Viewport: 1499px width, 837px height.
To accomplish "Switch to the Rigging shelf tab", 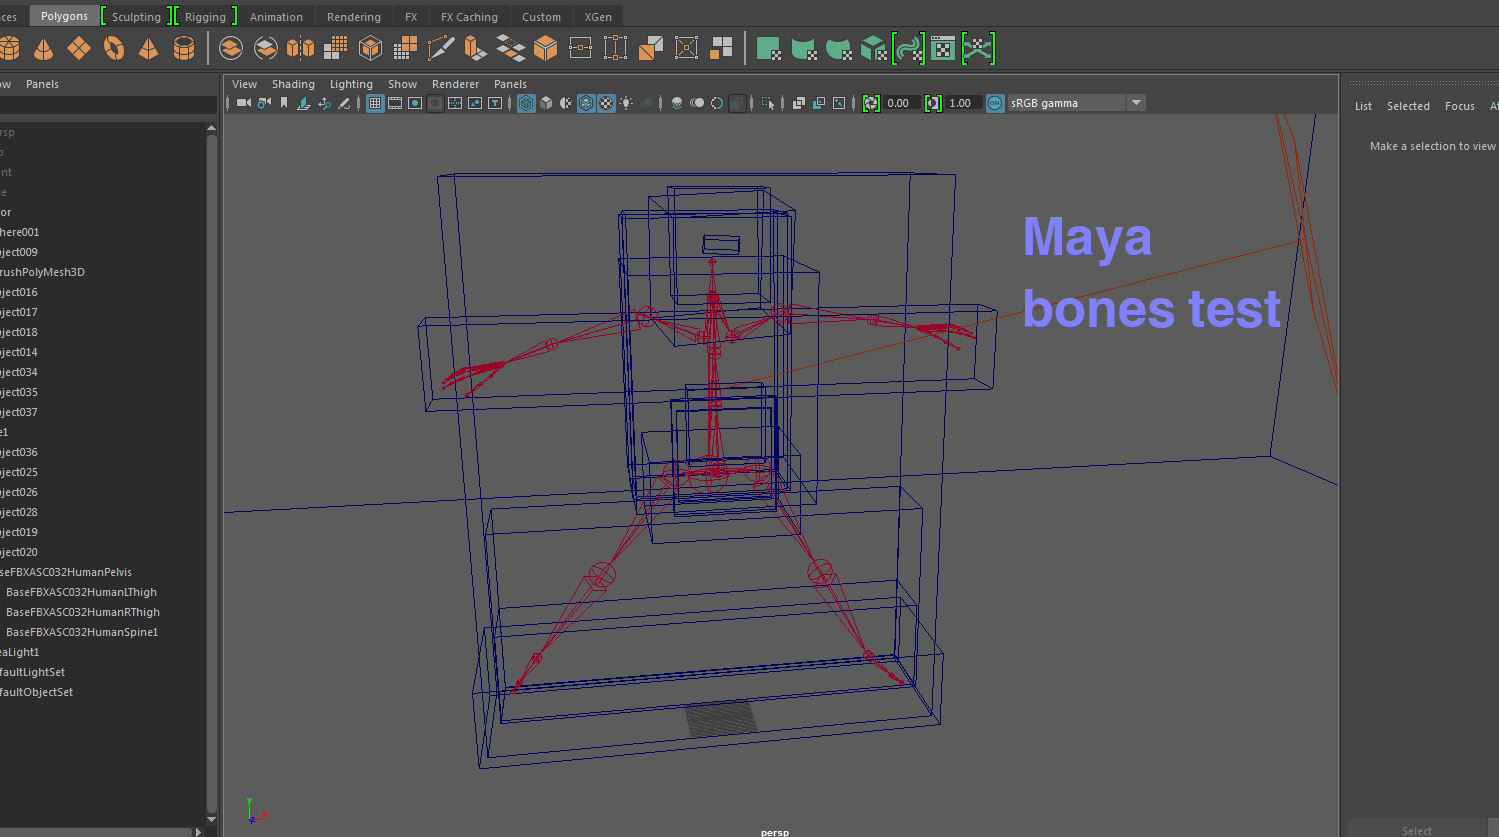I will (x=205, y=17).
